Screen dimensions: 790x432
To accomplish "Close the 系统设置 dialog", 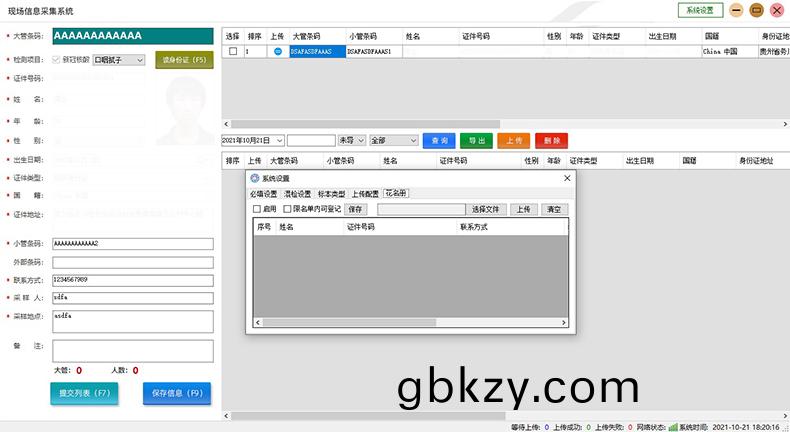I will tap(567, 178).
